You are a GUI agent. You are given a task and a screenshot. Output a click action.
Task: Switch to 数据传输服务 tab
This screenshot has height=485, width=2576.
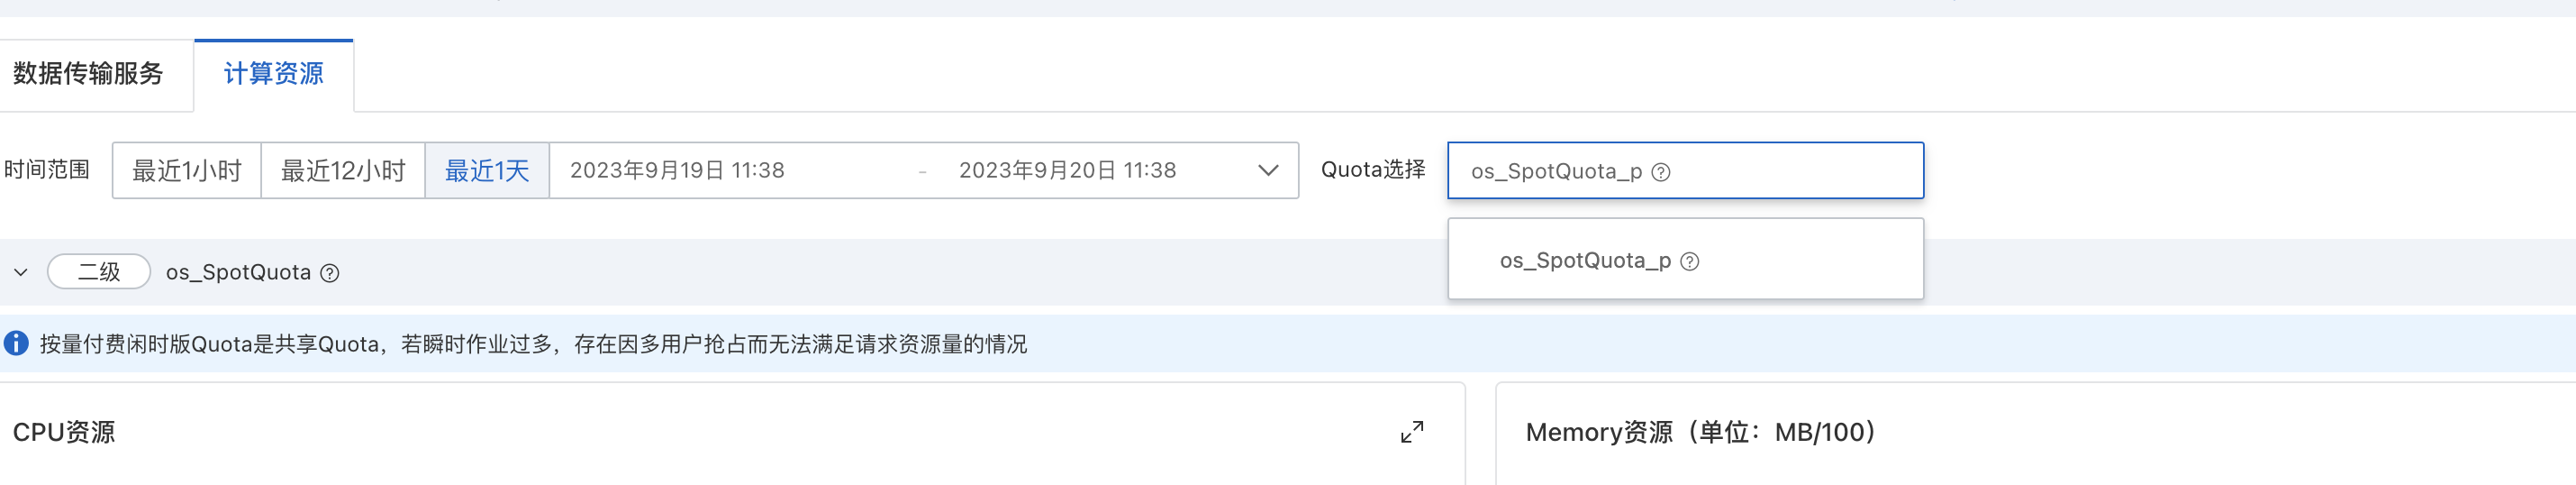(88, 74)
